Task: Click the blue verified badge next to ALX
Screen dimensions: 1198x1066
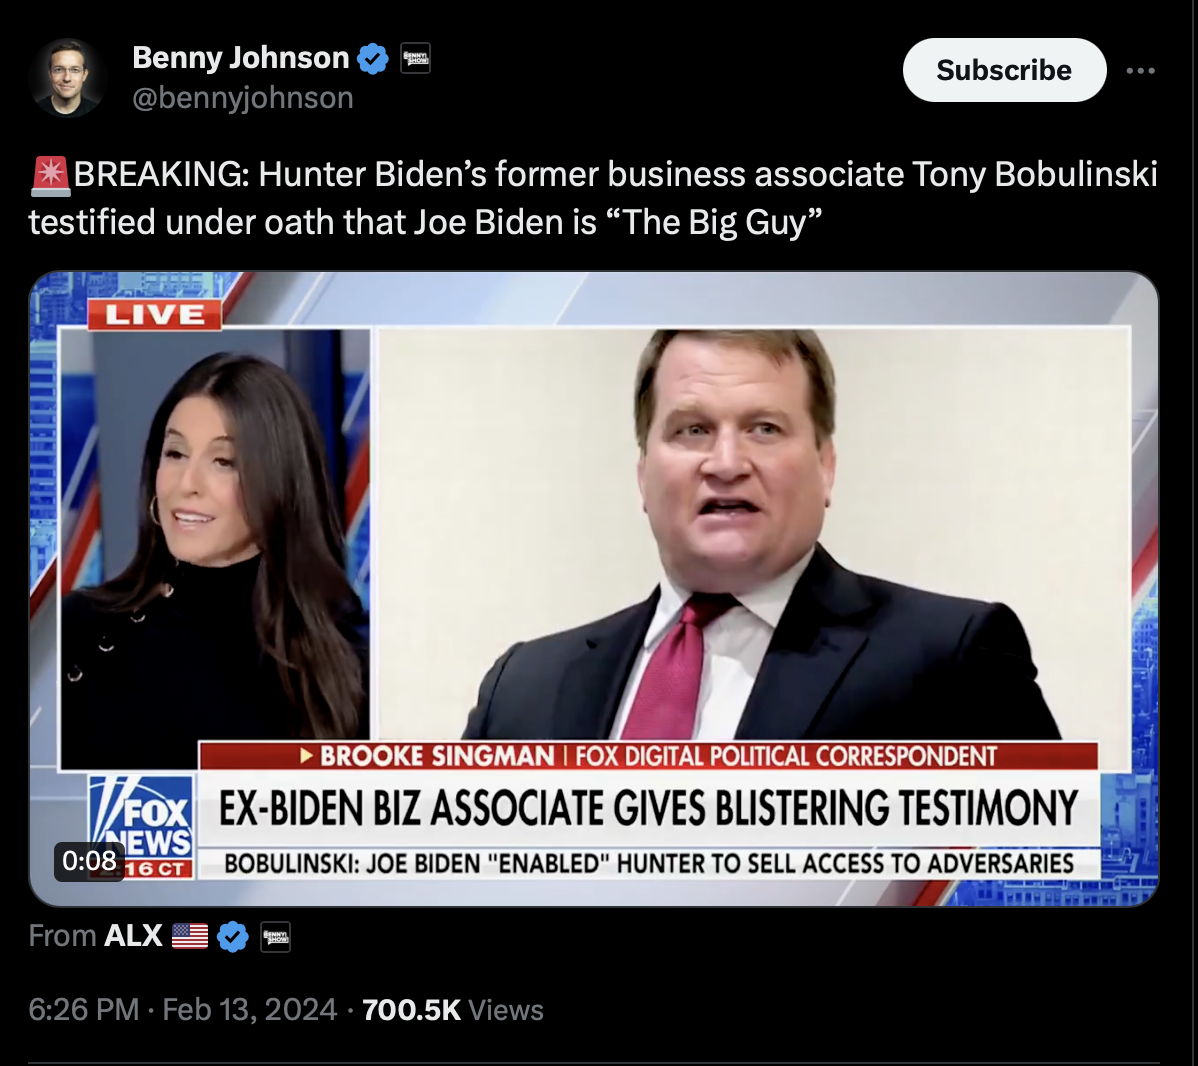Action: pyautogui.click(x=233, y=936)
